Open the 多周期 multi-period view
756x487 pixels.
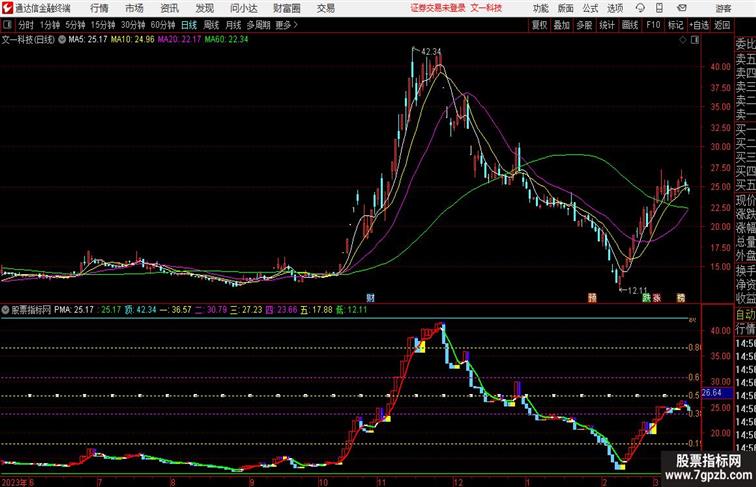[258, 25]
